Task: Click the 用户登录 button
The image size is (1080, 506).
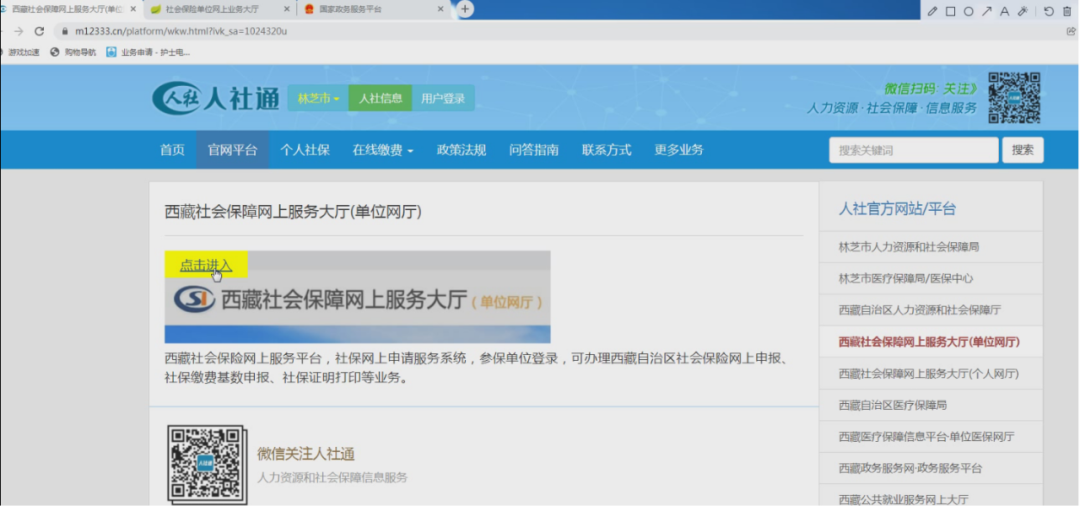Action: pyautogui.click(x=443, y=98)
